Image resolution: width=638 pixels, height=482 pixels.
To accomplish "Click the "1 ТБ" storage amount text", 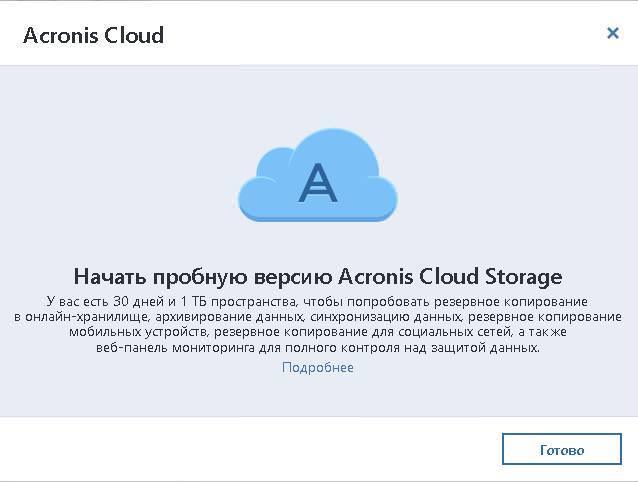I will point(193,301).
